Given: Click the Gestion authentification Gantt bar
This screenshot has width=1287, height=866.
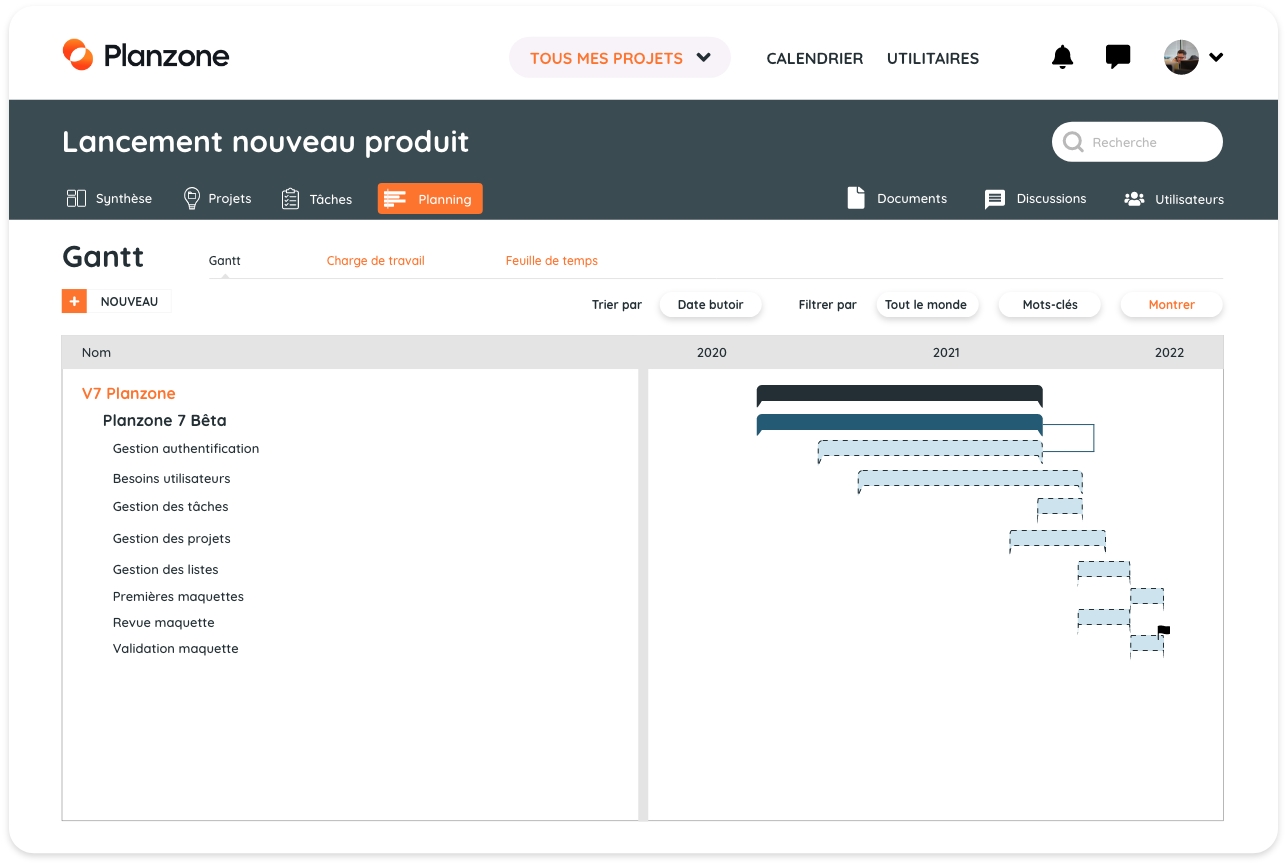Looking at the screenshot, I should pos(930,449).
